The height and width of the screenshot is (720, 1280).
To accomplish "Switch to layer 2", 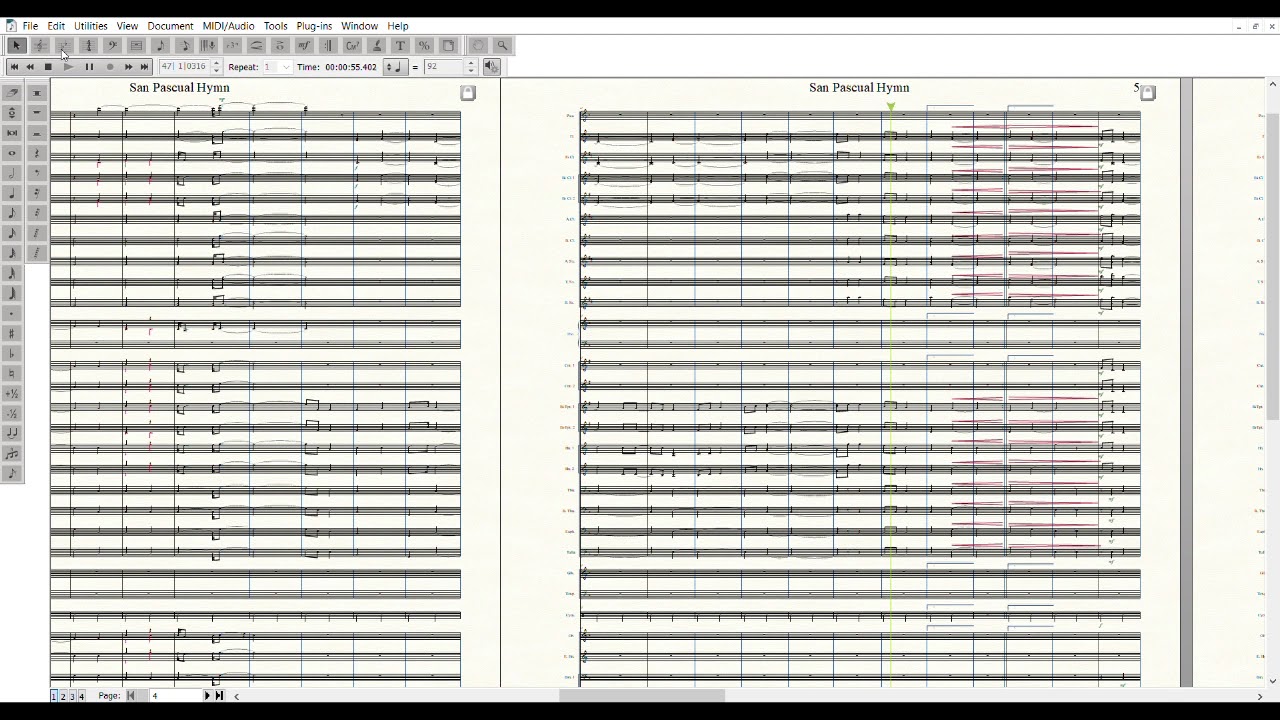I will (x=63, y=696).
